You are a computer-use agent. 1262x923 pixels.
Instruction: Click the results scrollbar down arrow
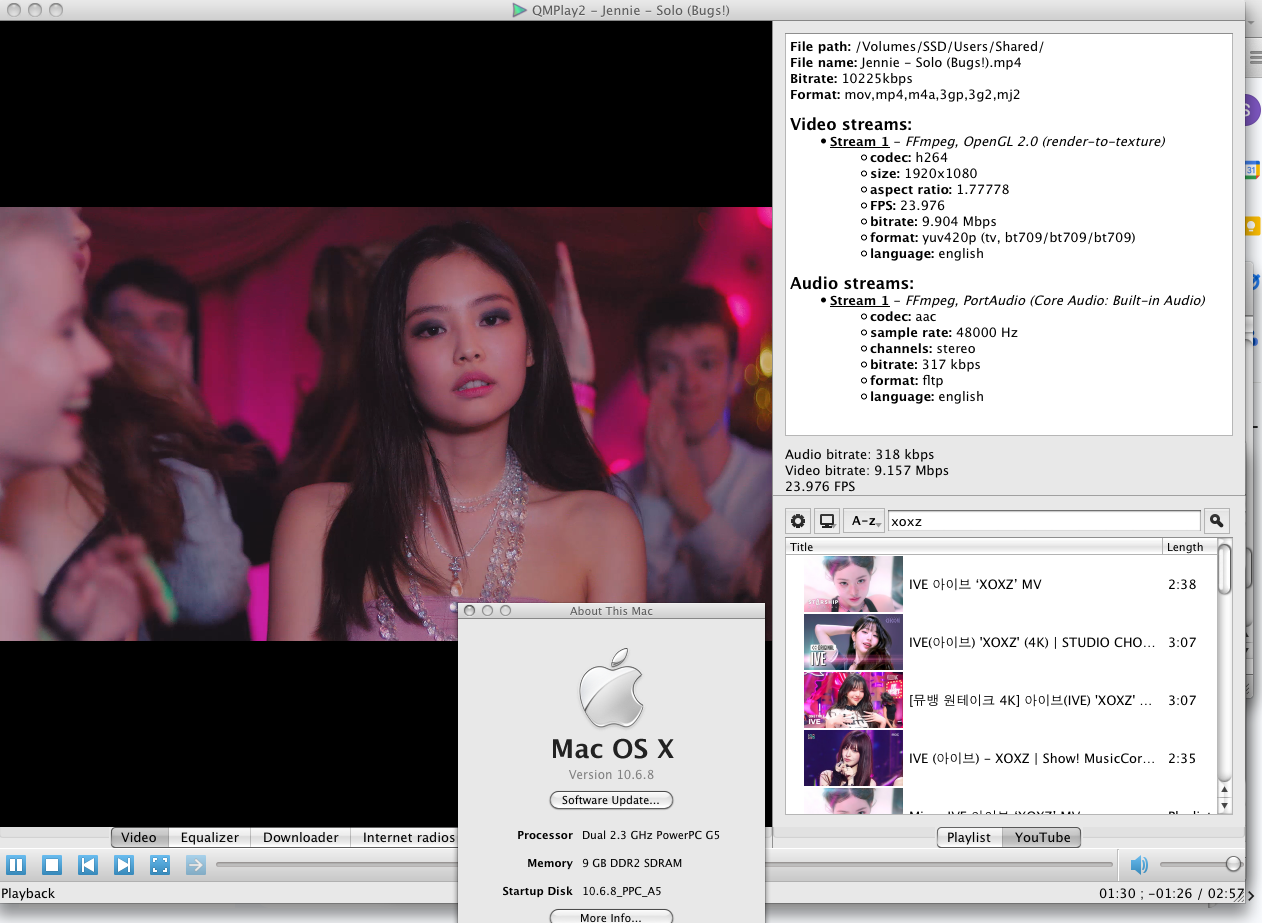pyautogui.click(x=1224, y=805)
